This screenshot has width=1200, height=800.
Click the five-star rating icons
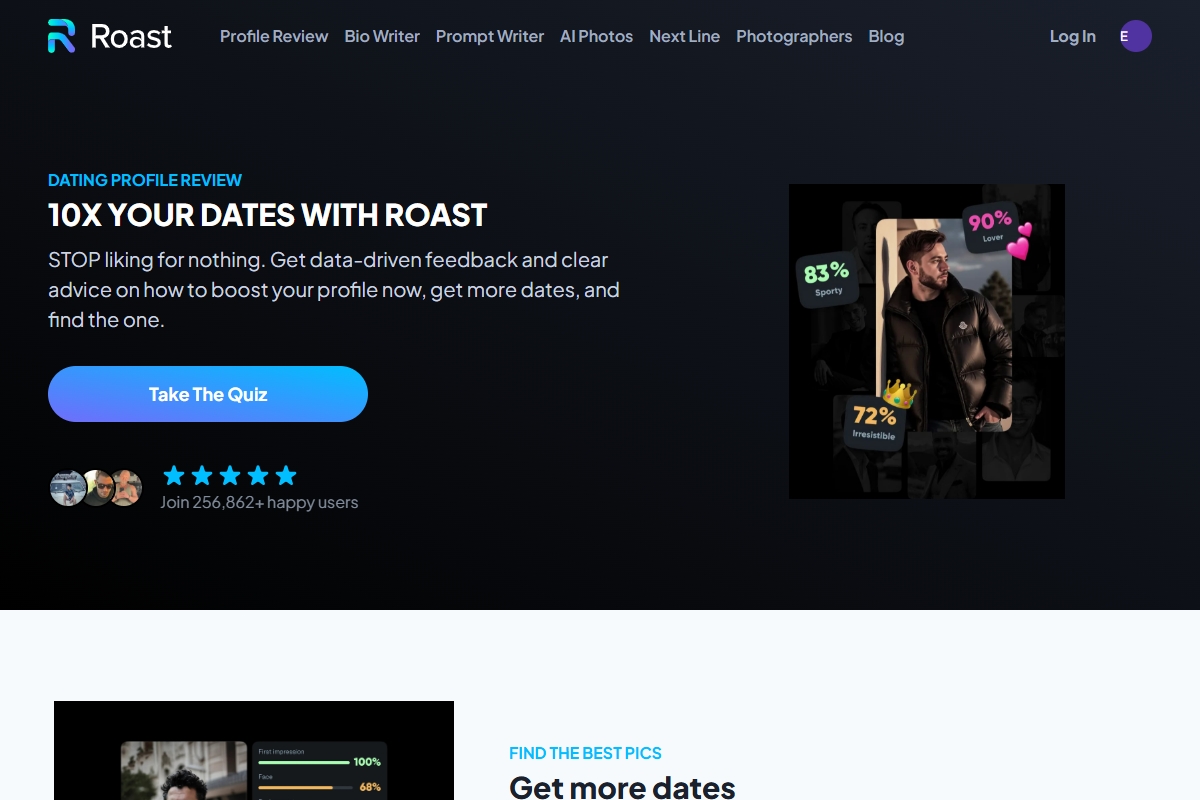point(230,475)
